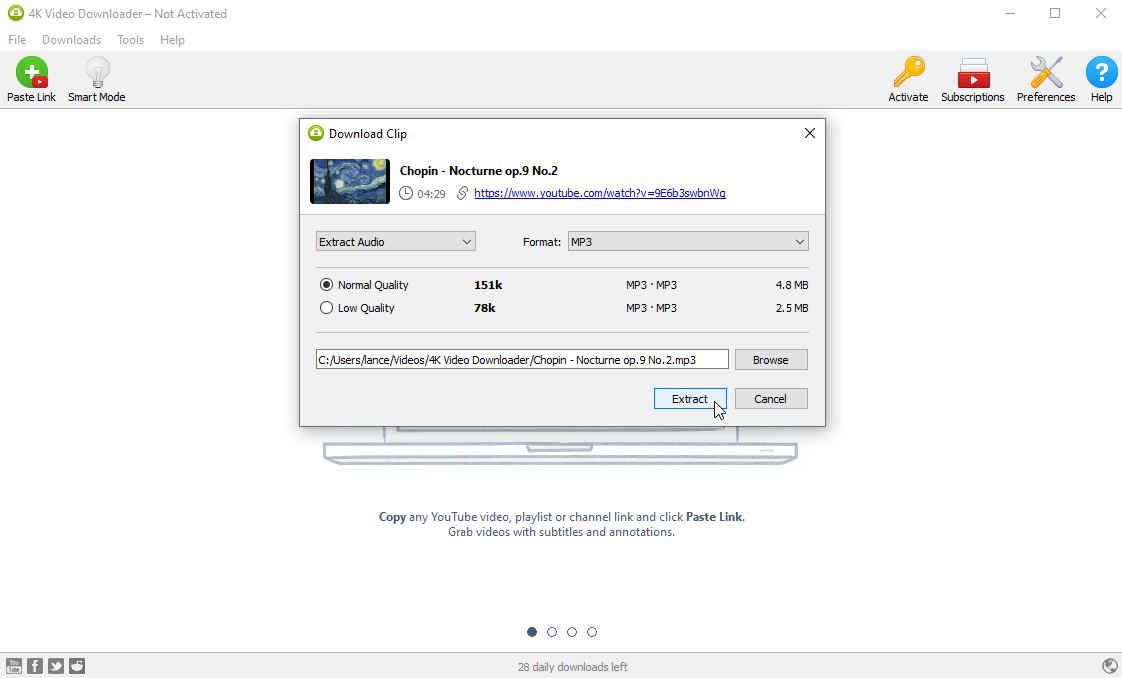Click the Browse button
This screenshot has height=678, width=1122.
[771, 360]
